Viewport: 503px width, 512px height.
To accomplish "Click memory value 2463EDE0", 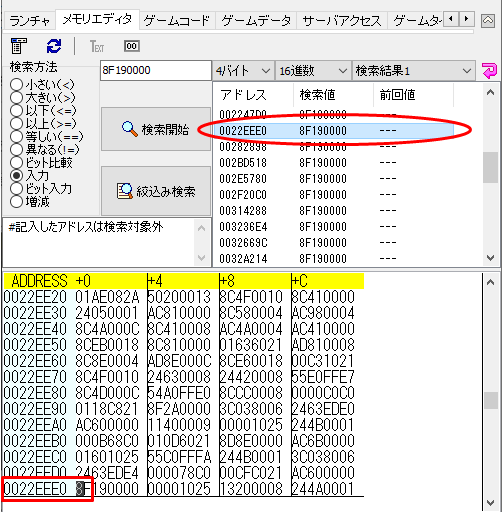I will coord(323,409).
